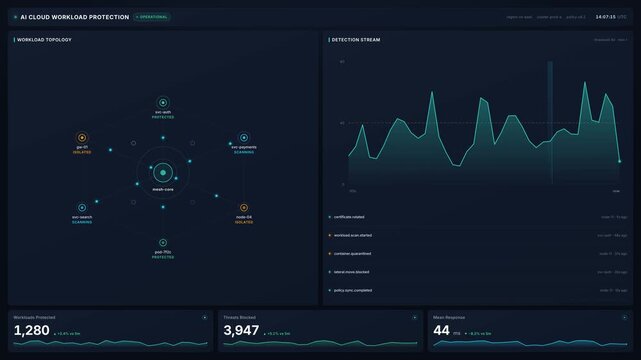Click the AI Cloud Workload Protection title

75,17
